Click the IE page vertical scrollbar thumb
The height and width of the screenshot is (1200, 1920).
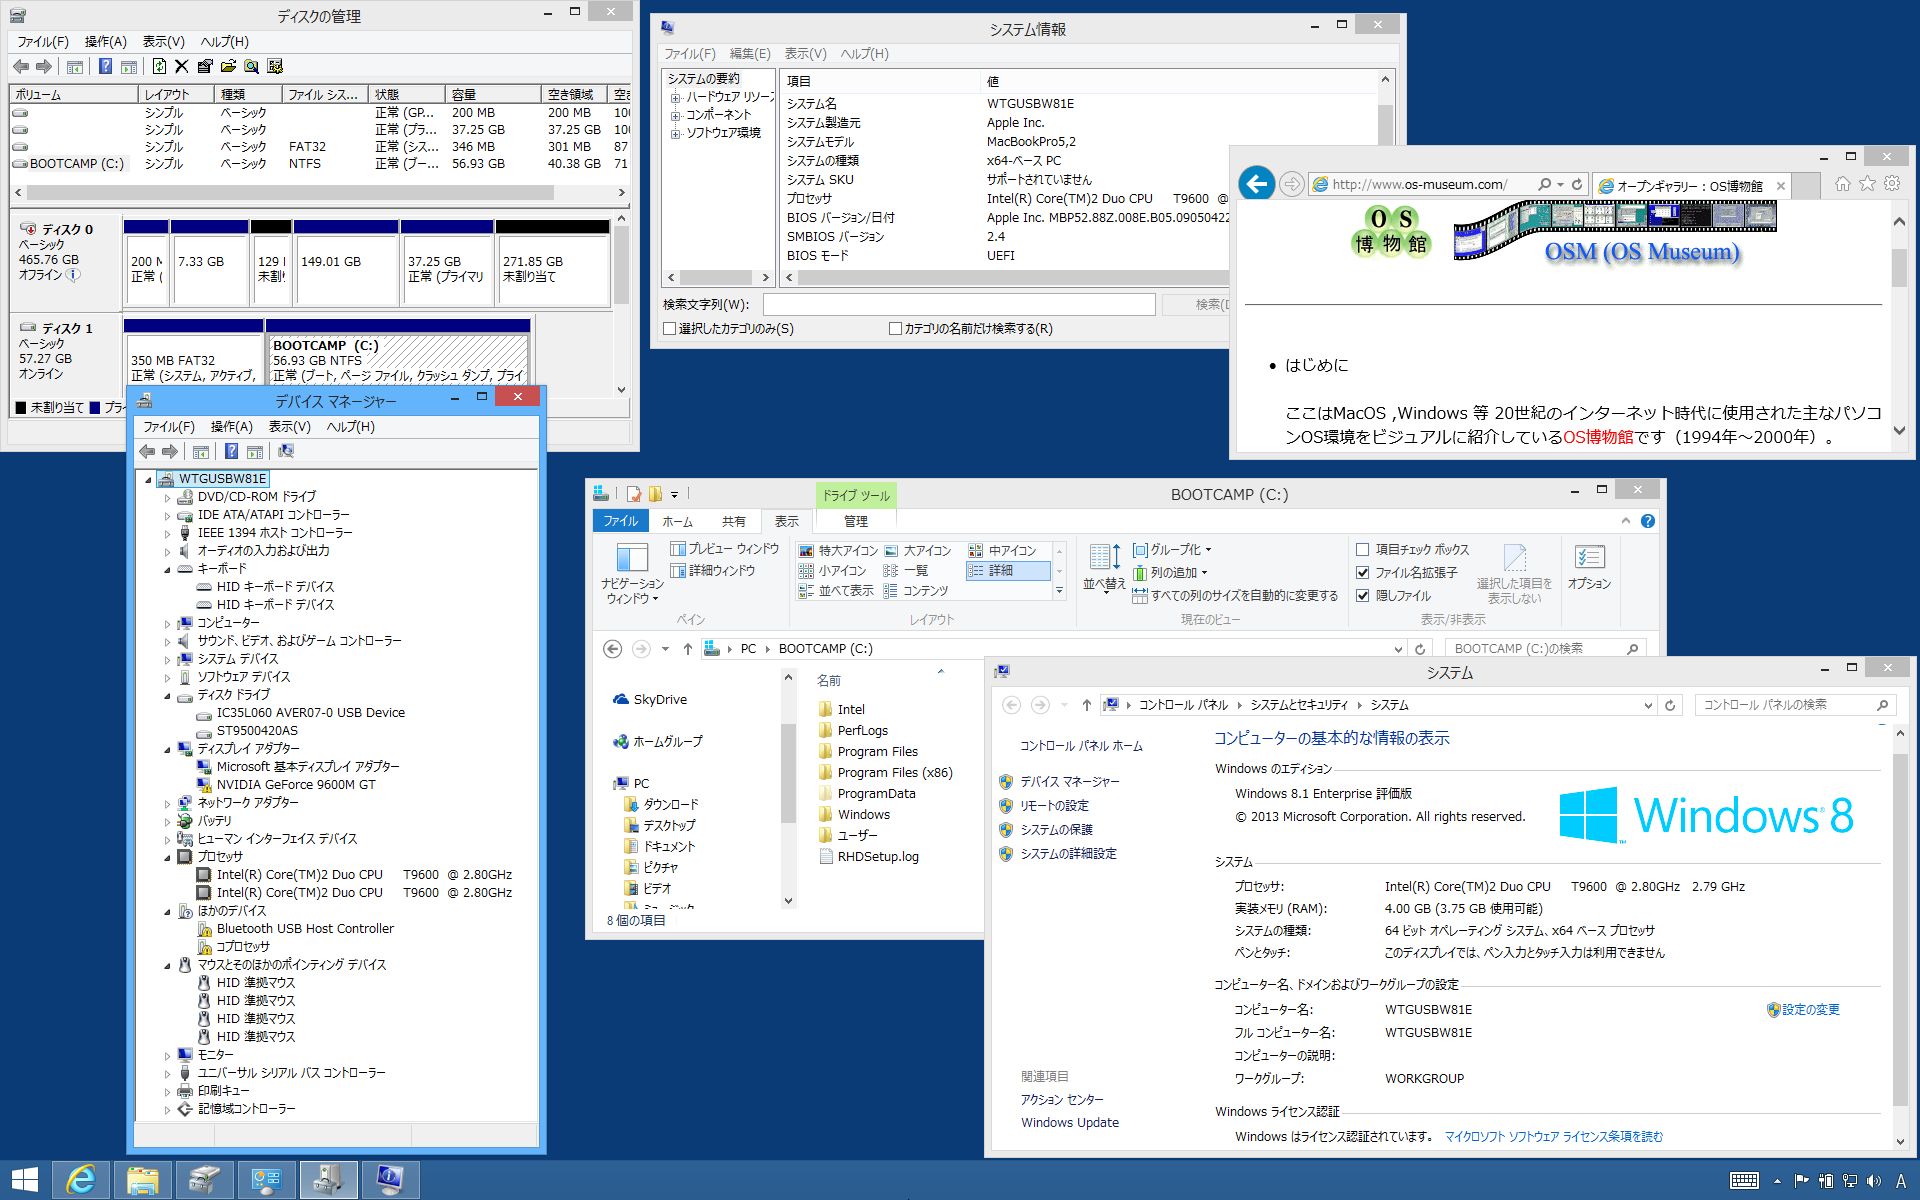(x=1899, y=268)
